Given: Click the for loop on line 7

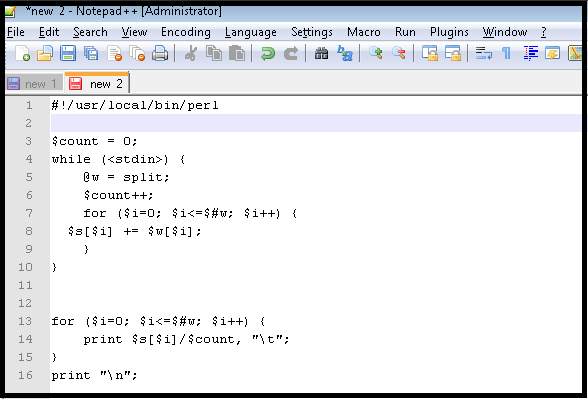Looking at the screenshot, I should tap(190, 213).
